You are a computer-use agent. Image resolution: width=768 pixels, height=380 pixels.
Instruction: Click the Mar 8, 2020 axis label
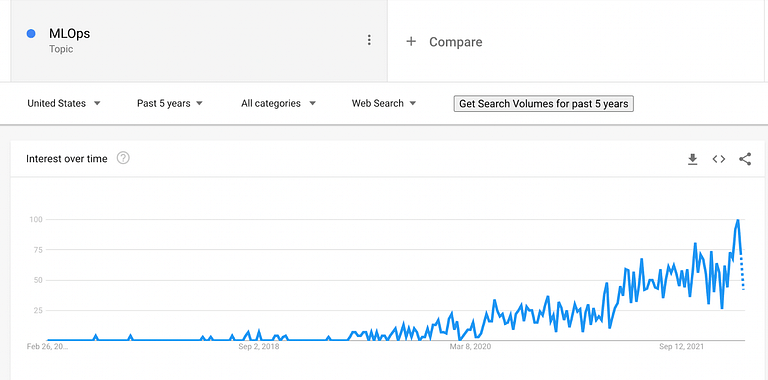(470, 347)
